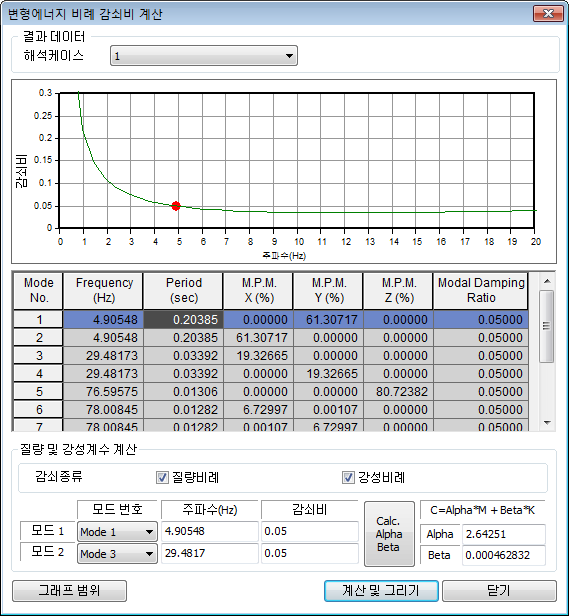Viewport: 569px width, 616px height.
Task: Select mode row number 3 header
Action: (38, 356)
